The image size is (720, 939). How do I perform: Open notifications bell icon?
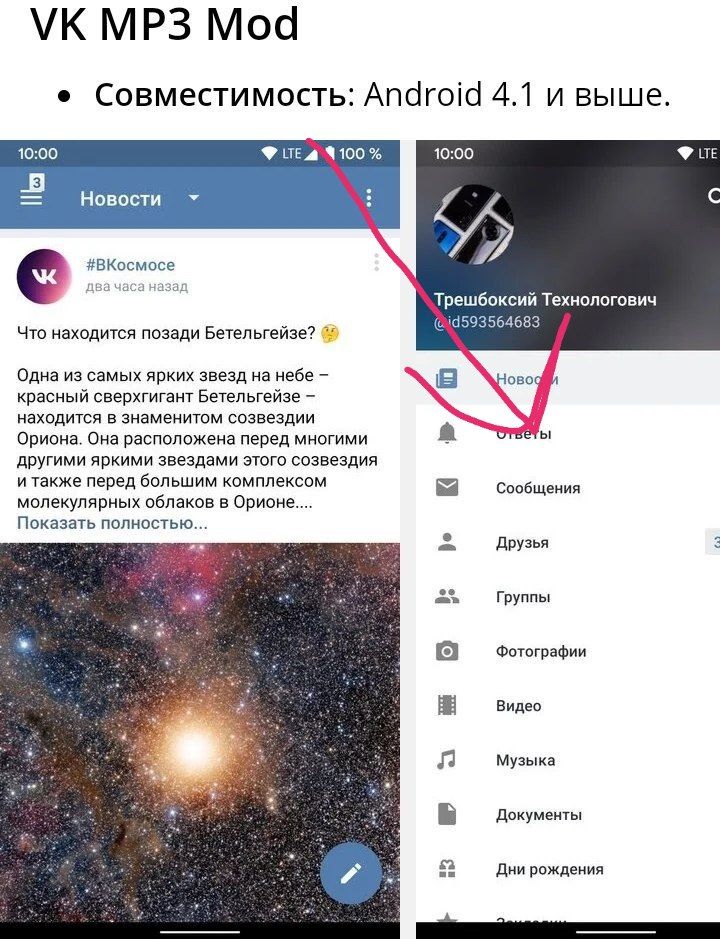[x=447, y=432]
